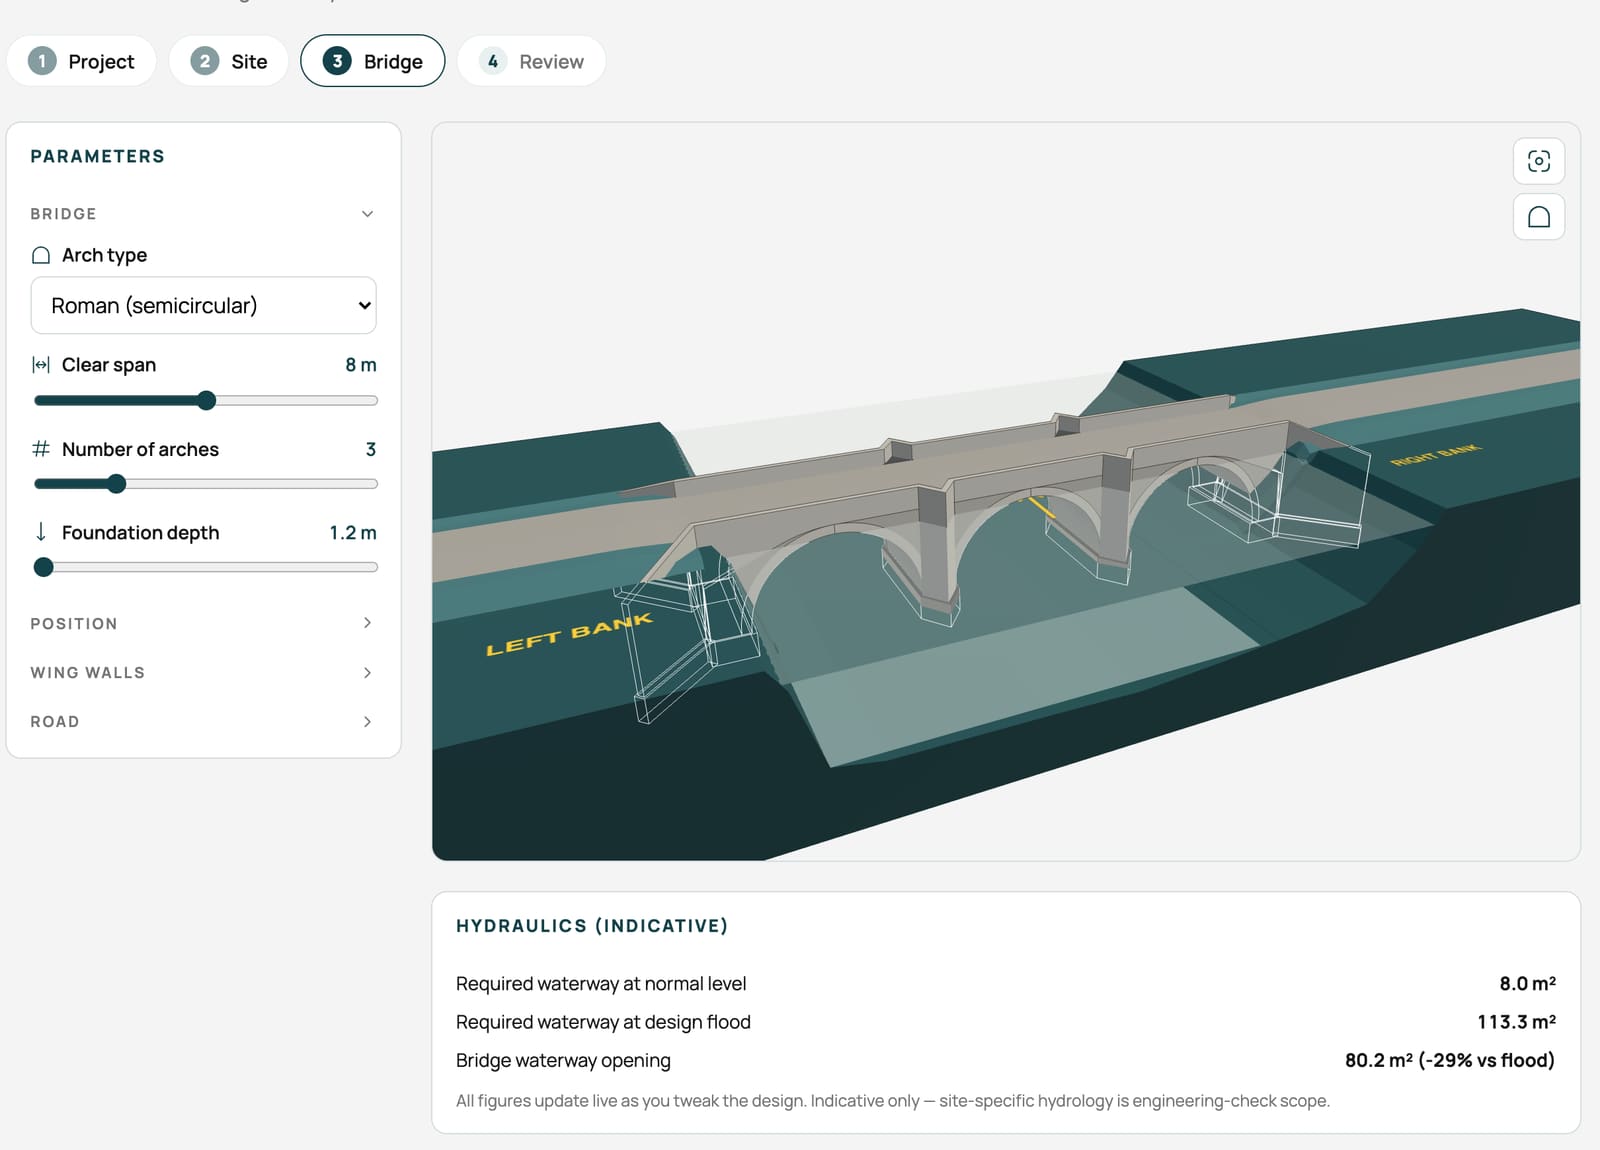Click the RIGHT BANK label in viewer

coord(1436,454)
